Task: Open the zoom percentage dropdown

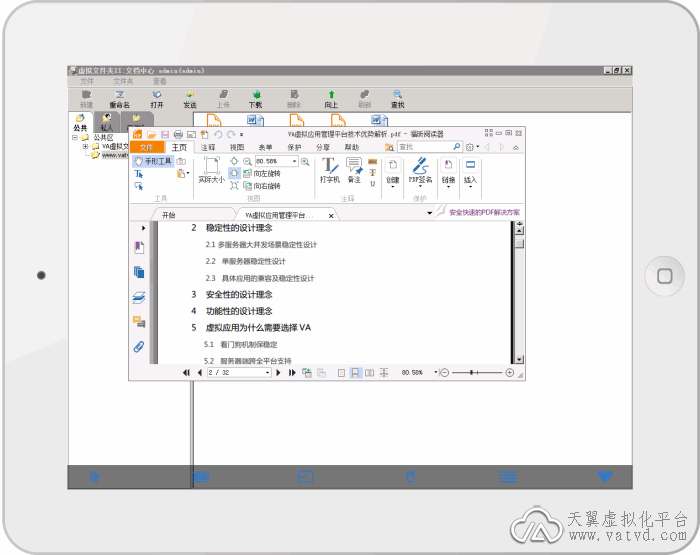Action: pyautogui.click(x=295, y=161)
